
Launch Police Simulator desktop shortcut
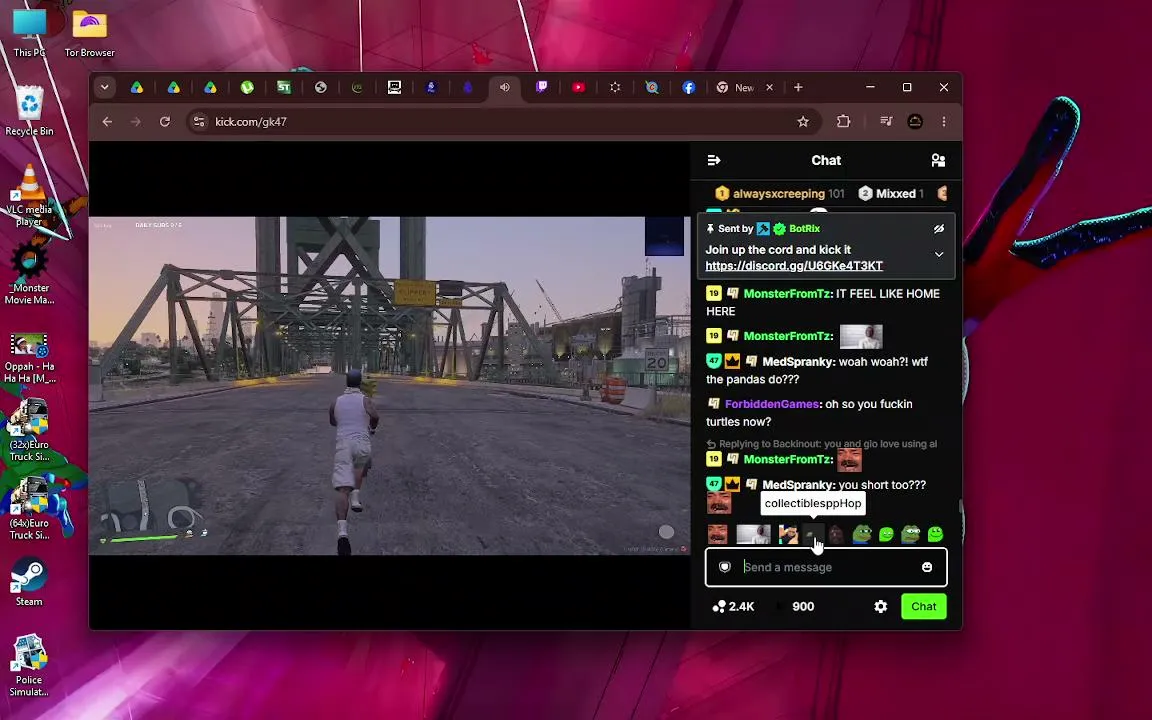pyautogui.click(x=29, y=665)
